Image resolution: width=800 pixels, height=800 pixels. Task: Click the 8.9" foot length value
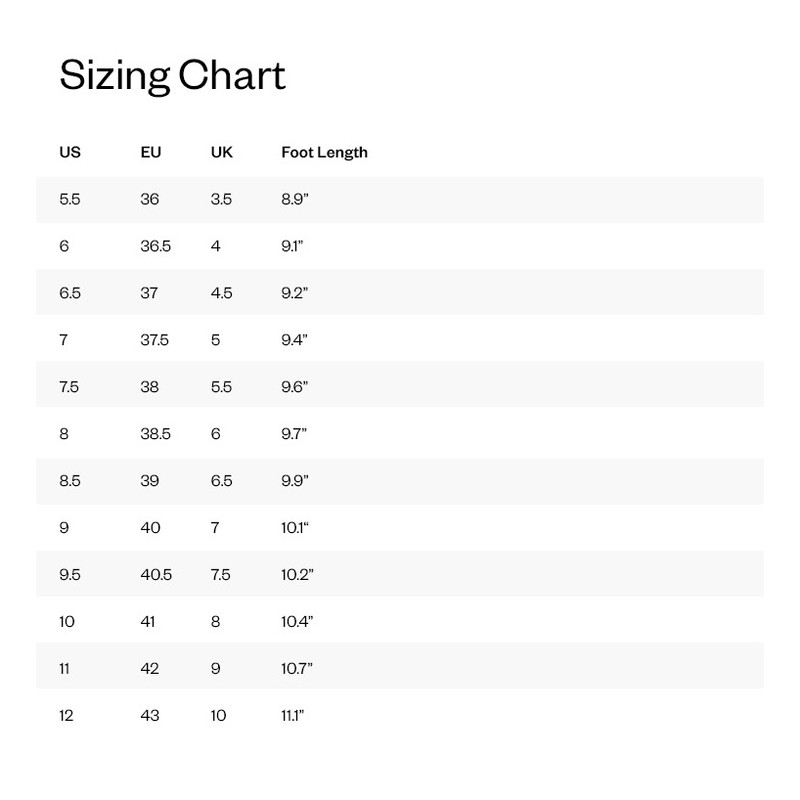294,199
